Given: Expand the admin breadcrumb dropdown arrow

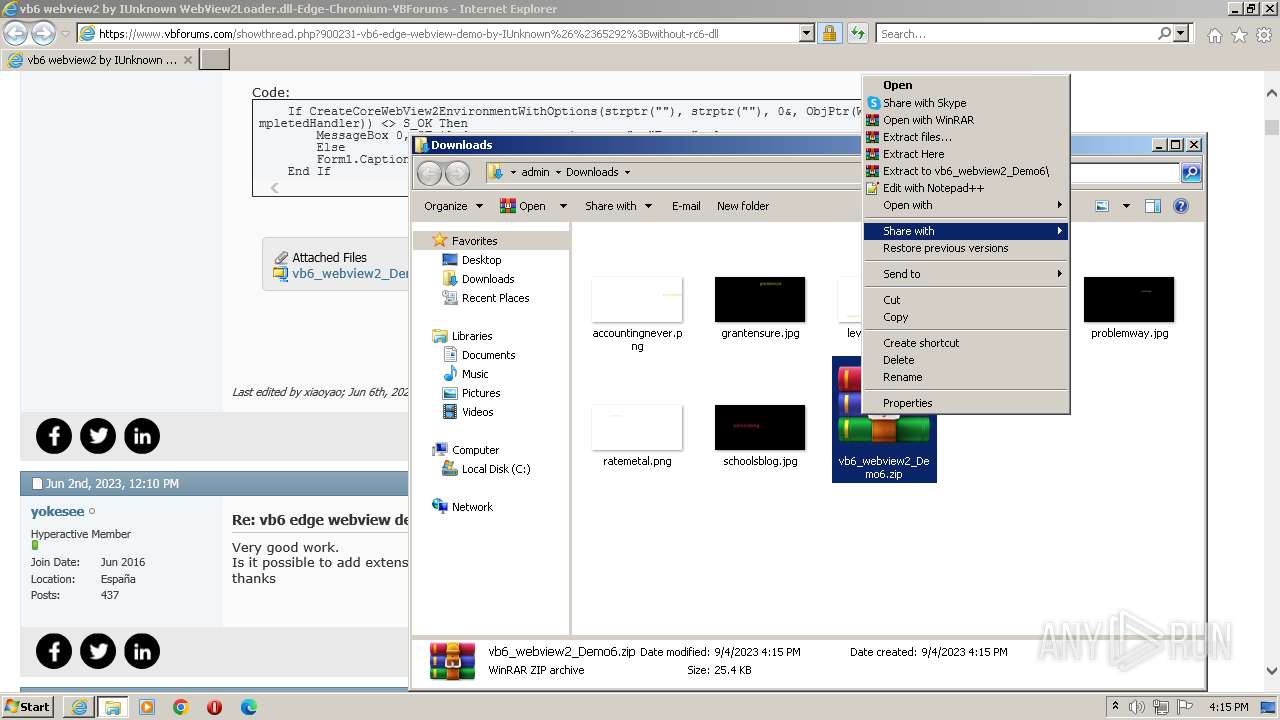Looking at the screenshot, I should [558, 172].
